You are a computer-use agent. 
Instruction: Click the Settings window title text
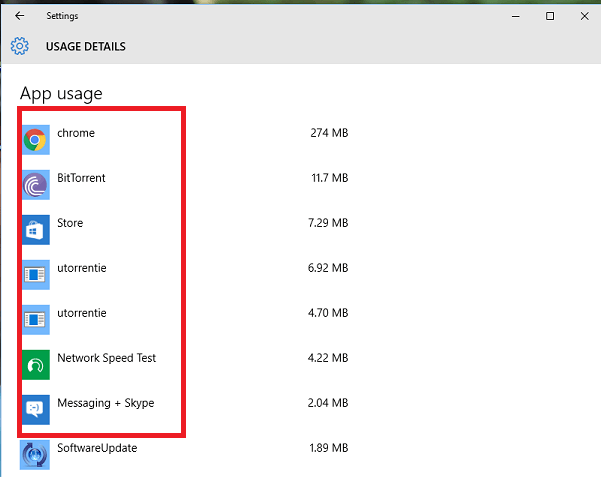pos(62,16)
